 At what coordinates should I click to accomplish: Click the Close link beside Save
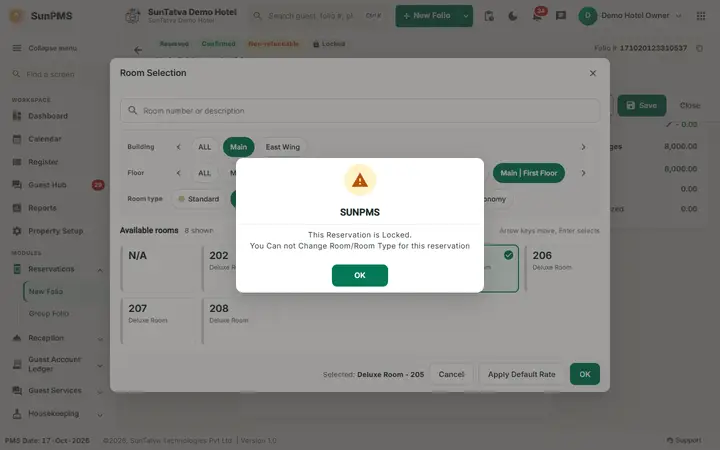click(690, 106)
